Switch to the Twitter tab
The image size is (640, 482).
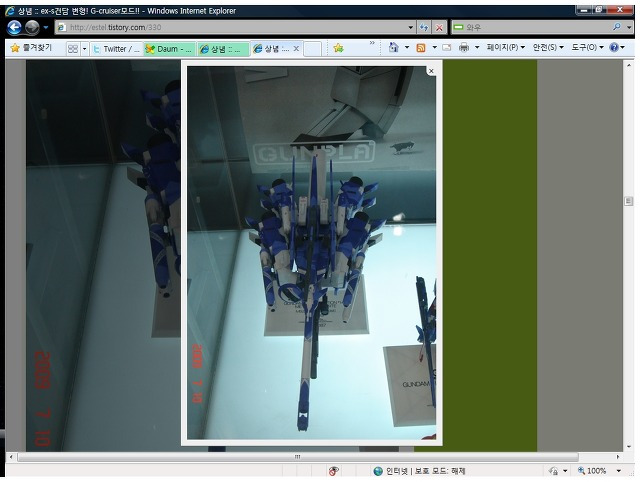tap(116, 49)
